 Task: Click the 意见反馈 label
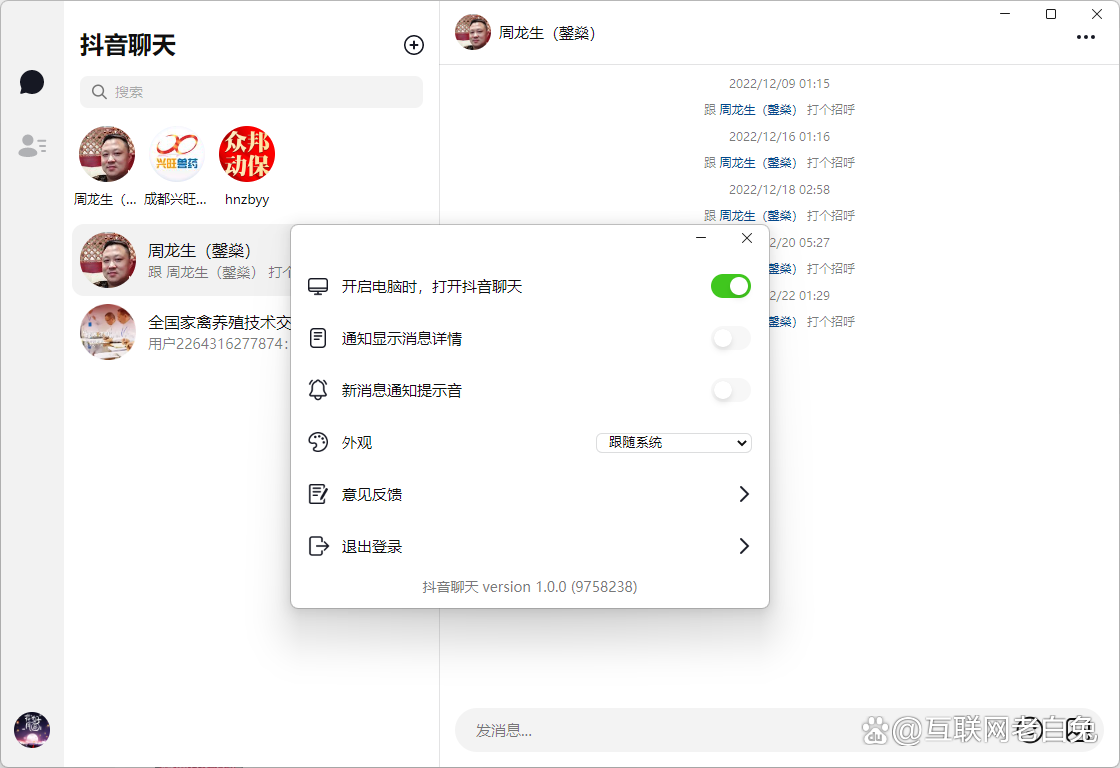[x=371, y=494]
